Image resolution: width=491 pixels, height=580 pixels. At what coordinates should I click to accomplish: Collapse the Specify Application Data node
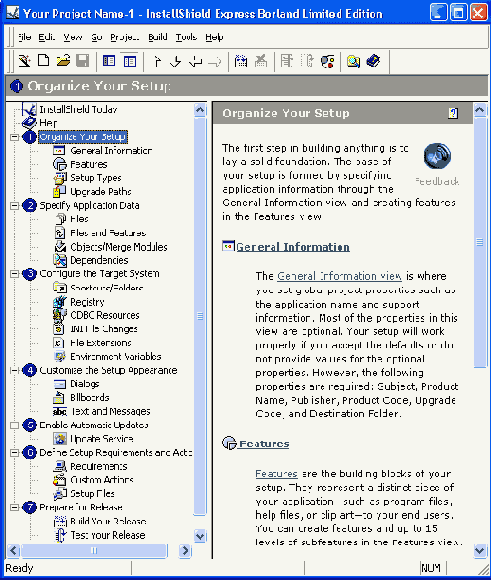click(x=14, y=206)
